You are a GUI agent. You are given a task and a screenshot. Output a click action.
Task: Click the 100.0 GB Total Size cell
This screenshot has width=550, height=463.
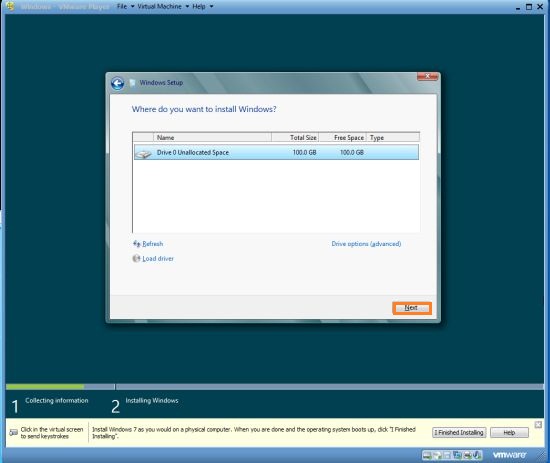click(x=304, y=153)
